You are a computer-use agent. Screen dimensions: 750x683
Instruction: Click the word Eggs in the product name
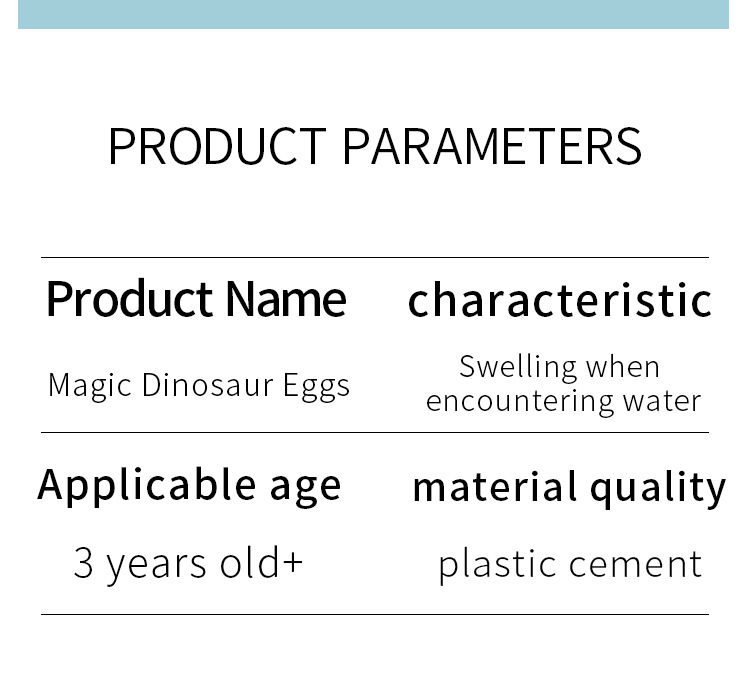[319, 386]
